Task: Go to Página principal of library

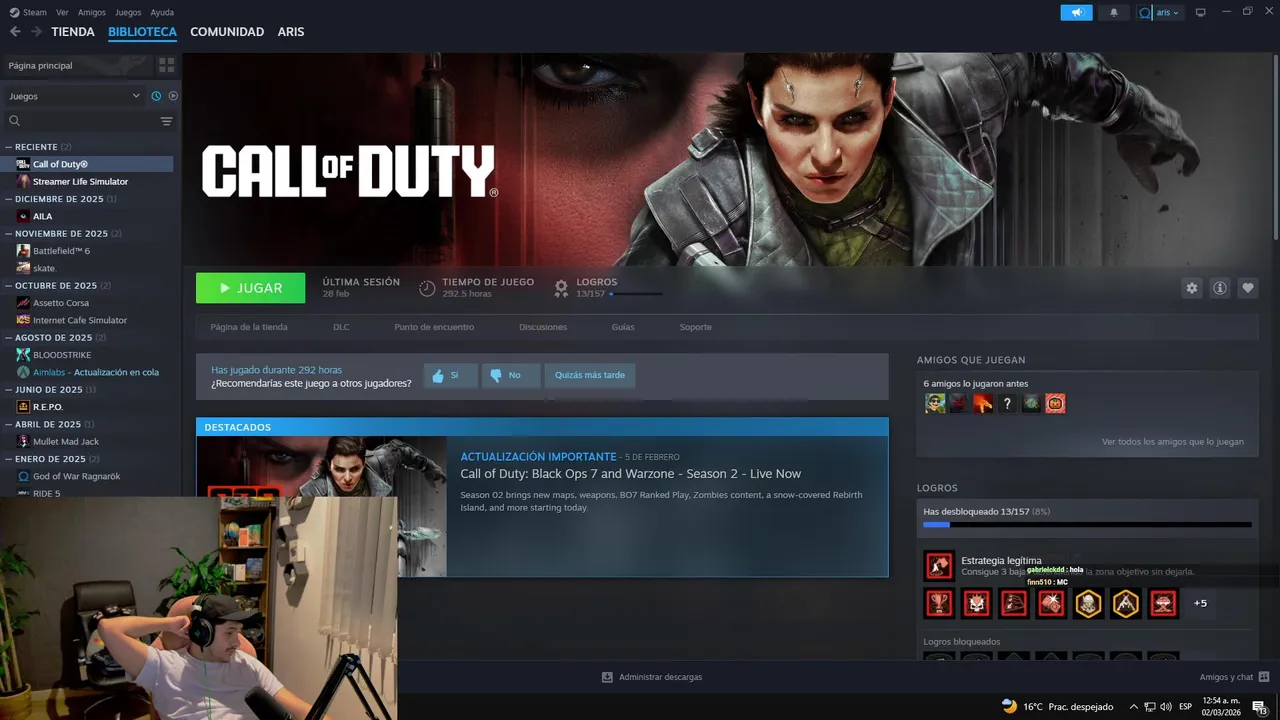Action: coord(78,65)
